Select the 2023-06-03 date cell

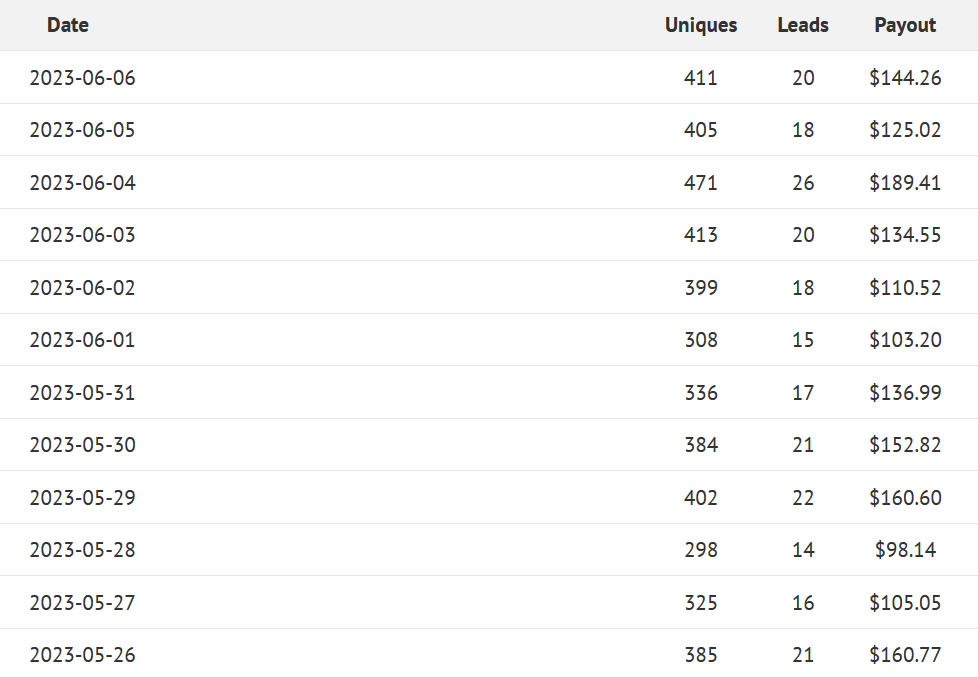point(82,235)
